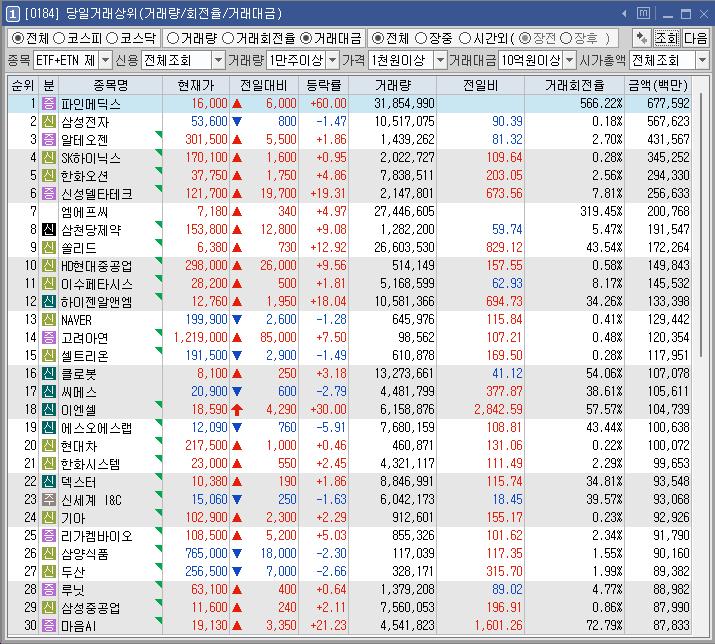Click the 신 badge next to SK하이닉스
This screenshot has height=644, width=715.
point(49,157)
